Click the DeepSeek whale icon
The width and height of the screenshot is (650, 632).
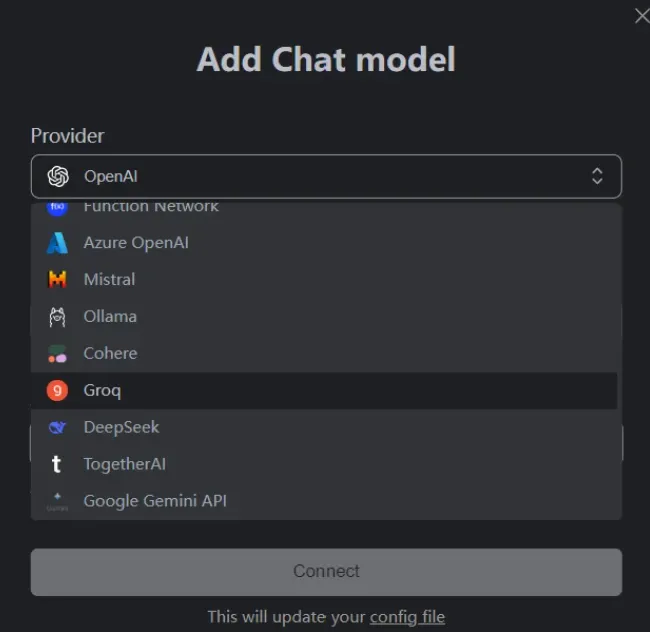(57, 427)
